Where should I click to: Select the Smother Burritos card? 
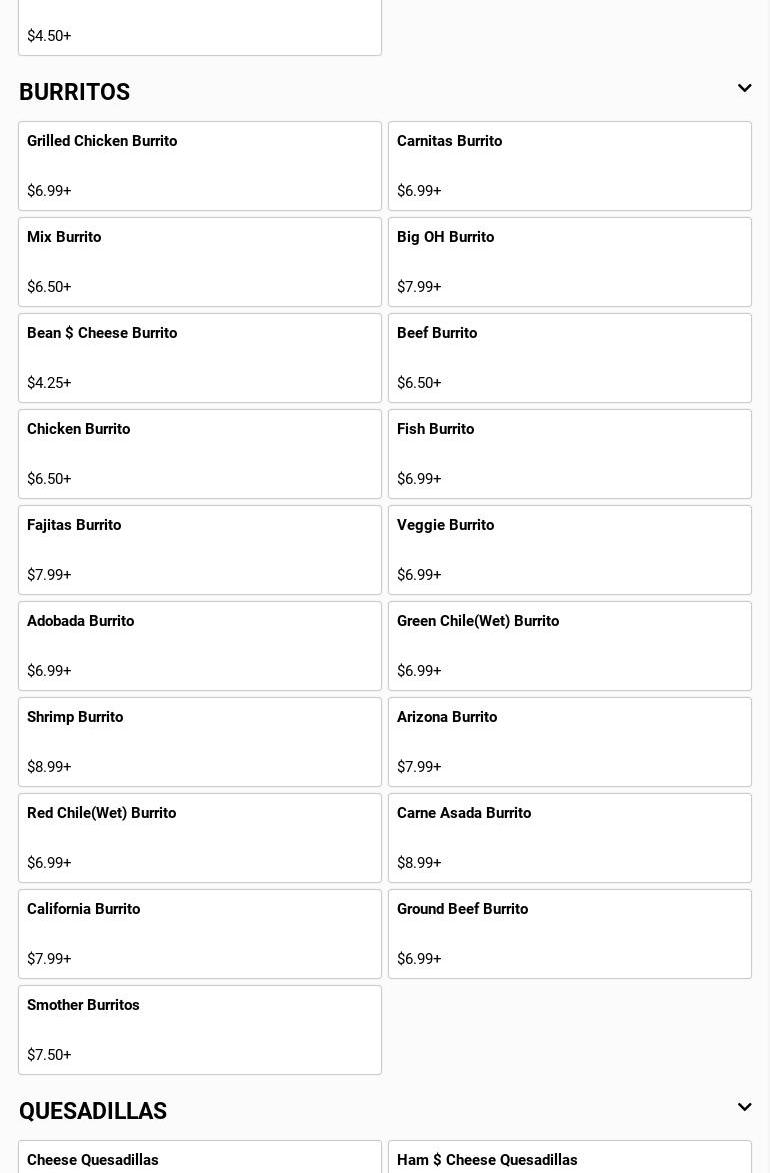click(x=200, y=1030)
